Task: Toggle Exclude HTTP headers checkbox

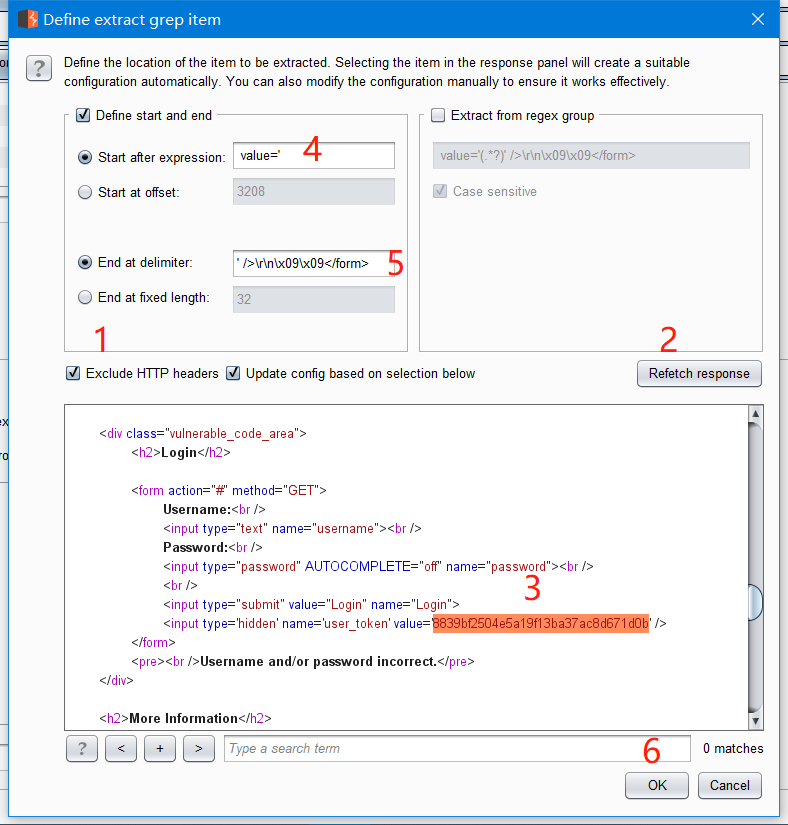Action: [73, 373]
